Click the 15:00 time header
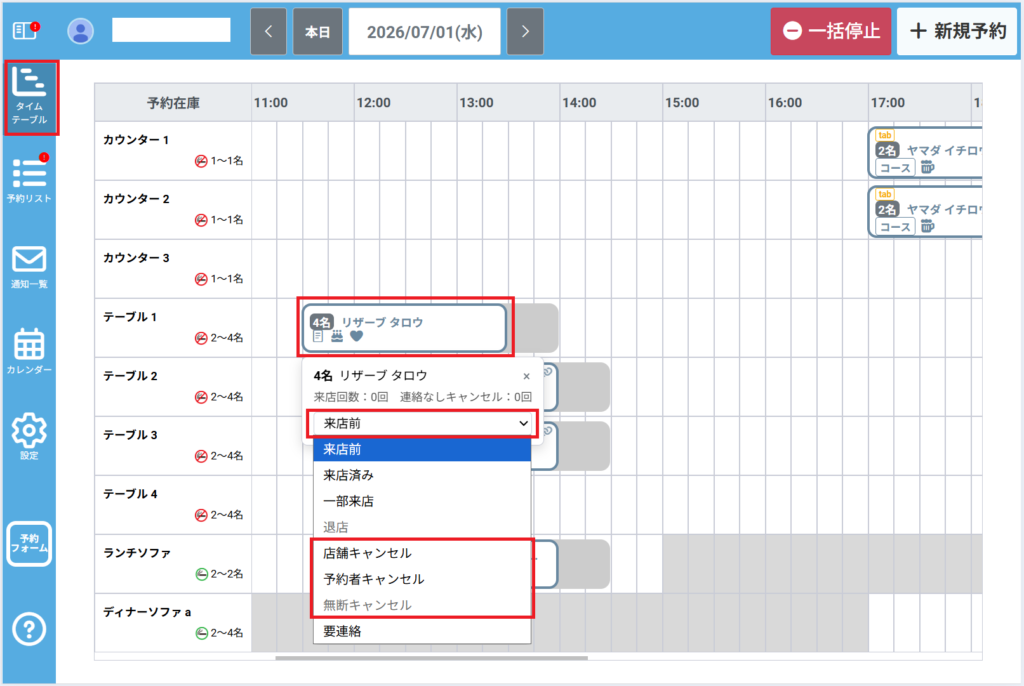The image size is (1024, 686). click(x=682, y=103)
